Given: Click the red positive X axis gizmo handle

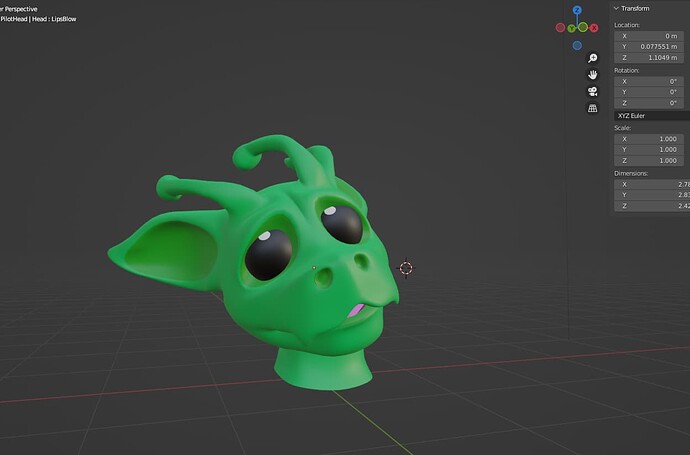Looking at the screenshot, I should 594,28.
